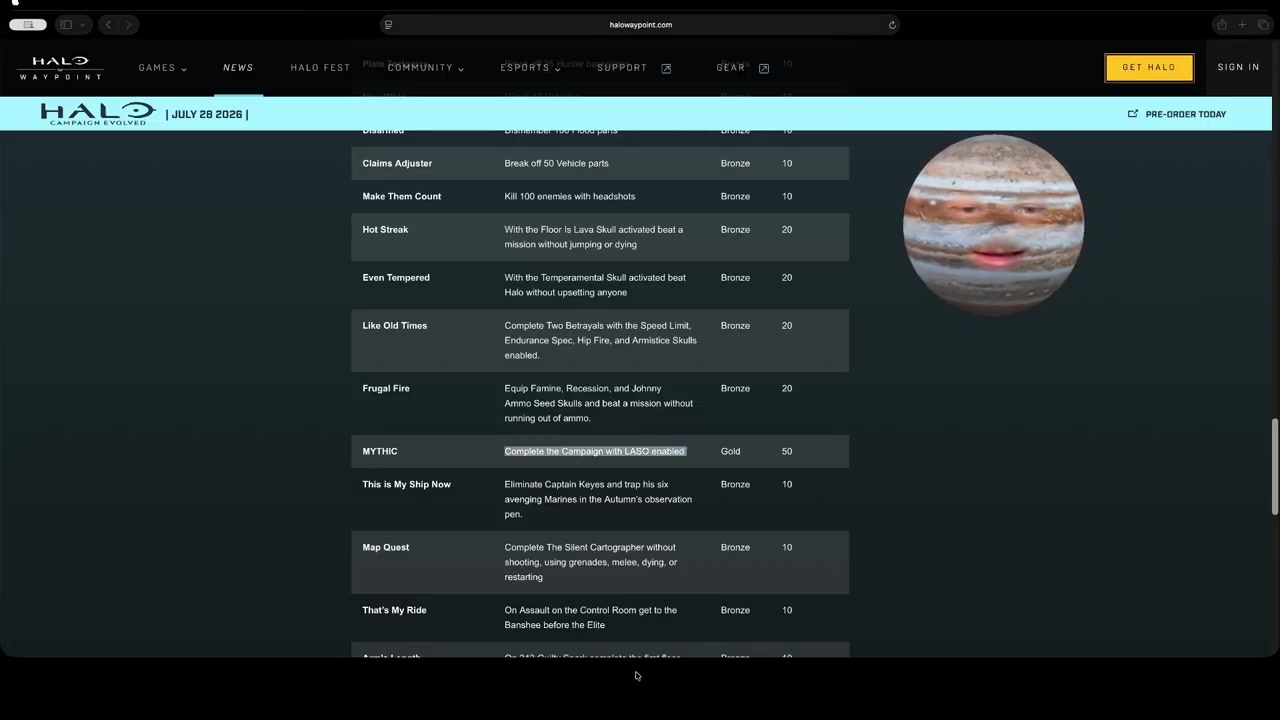Click the external link icon beside Gear
This screenshot has height=720, width=1280.
click(764, 68)
